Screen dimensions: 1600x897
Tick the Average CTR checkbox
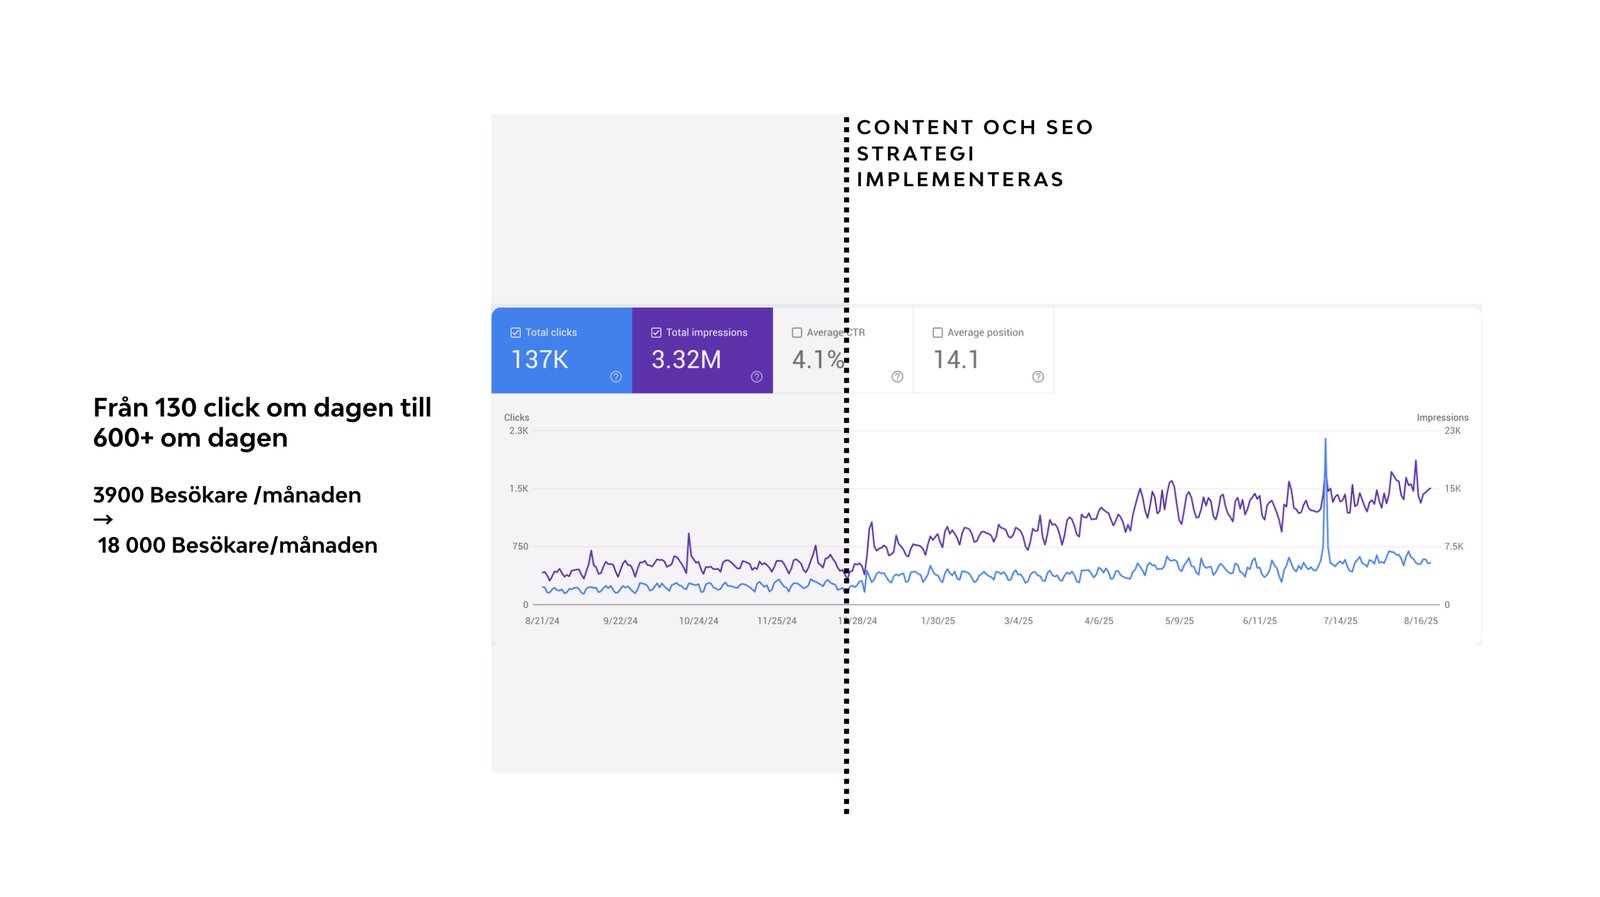click(797, 333)
